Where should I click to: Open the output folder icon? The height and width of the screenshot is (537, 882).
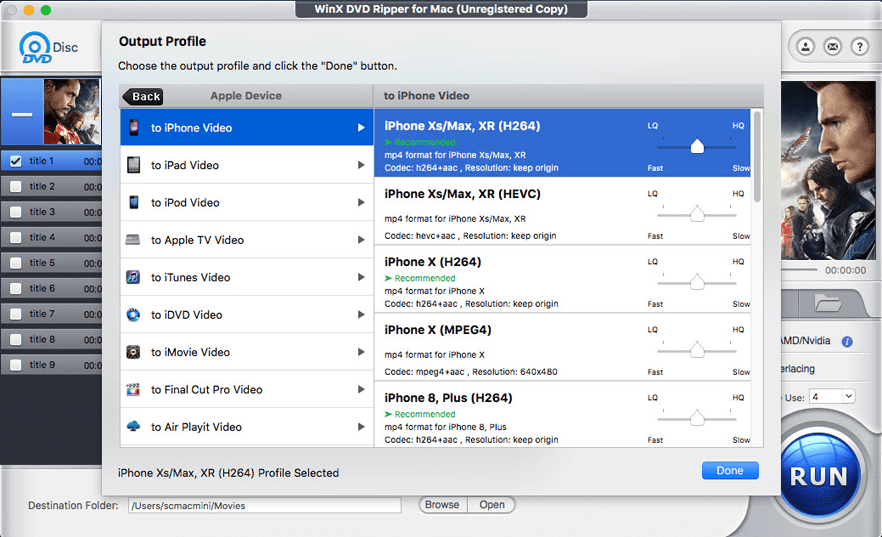828,303
